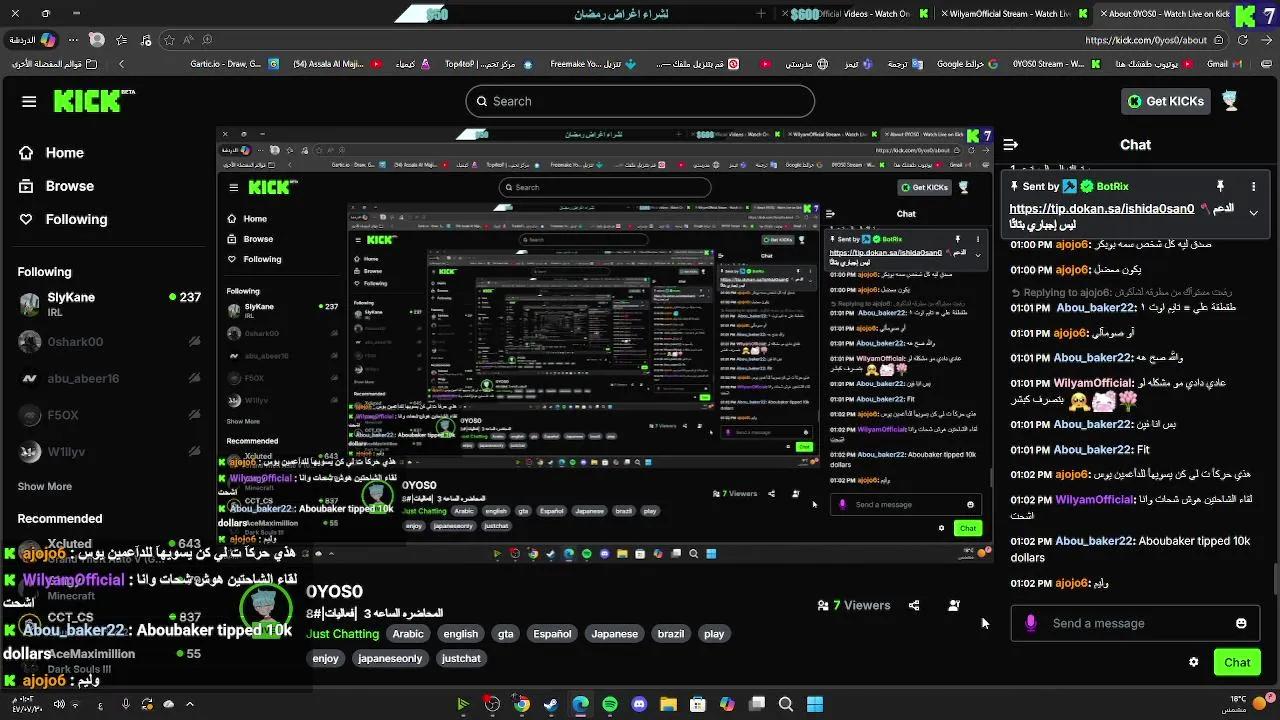Expand hidden system tray icons chevron
The height and width of the screenshot is (720, 1280).
189,704
